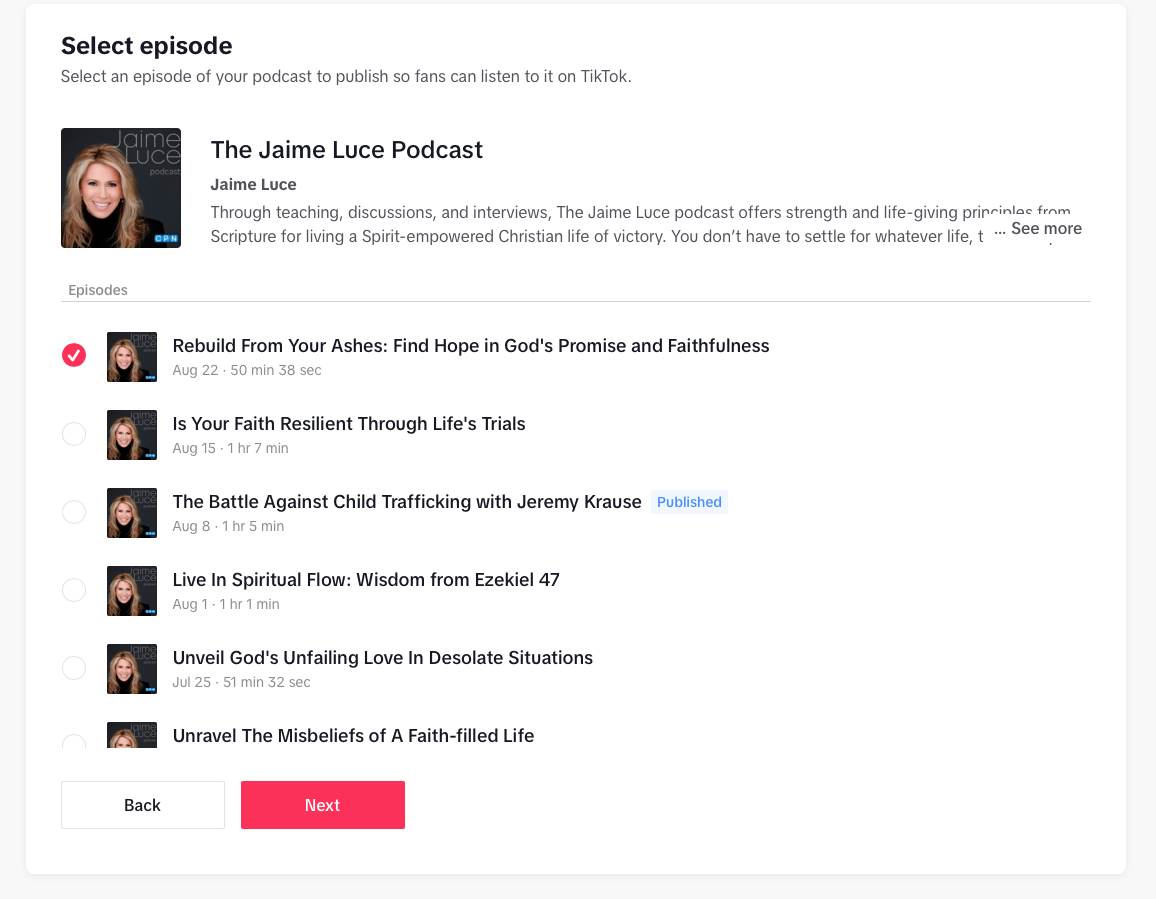Image resolution: width=1156 pixels, height=899 pixels.
Task: Click title Unveil God's Unfailing Love In Desolate Situations
Action: coord(383,658)
